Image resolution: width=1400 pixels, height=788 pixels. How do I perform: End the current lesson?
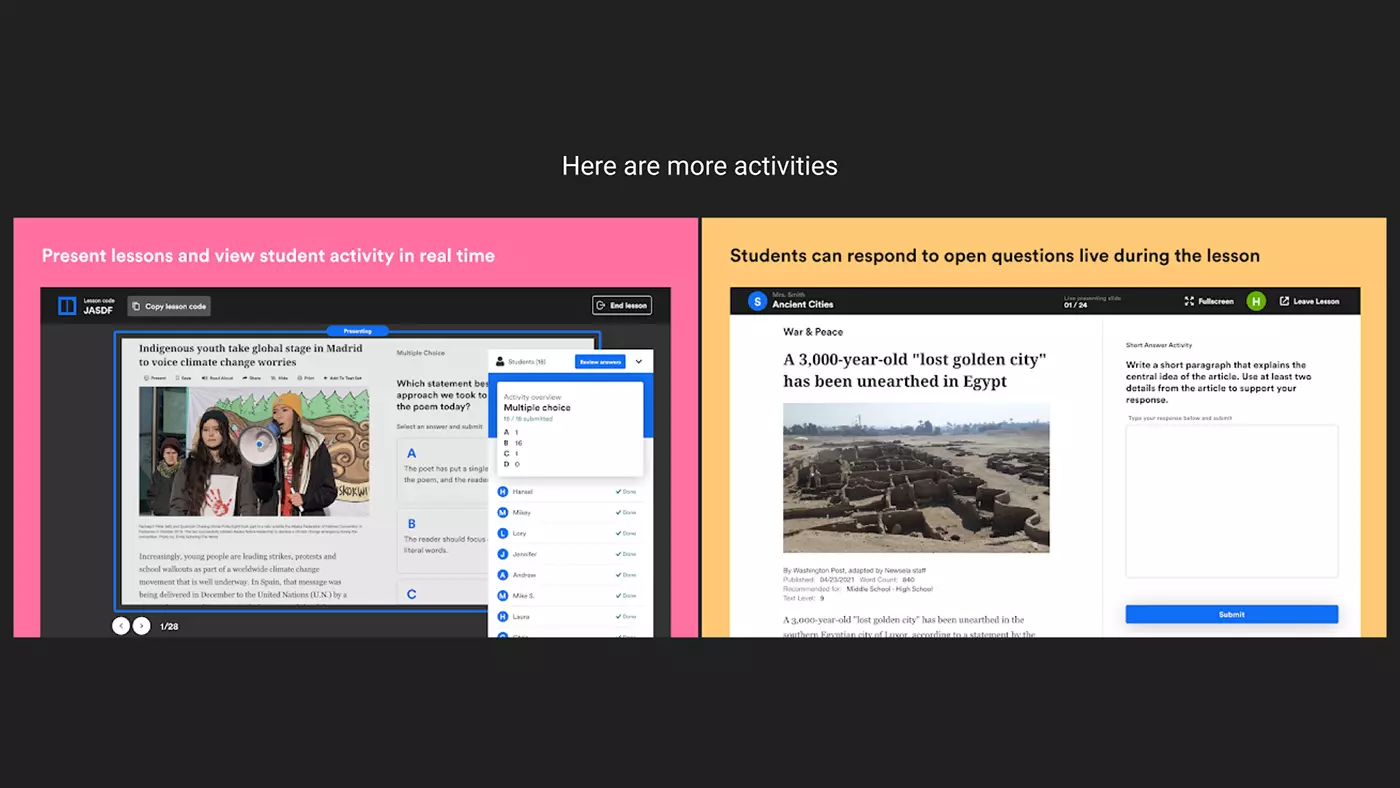pos(621,306)
